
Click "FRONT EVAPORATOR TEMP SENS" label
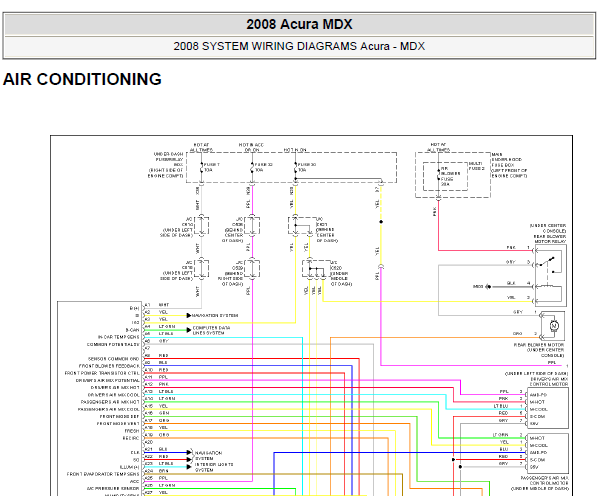[103, 474]
